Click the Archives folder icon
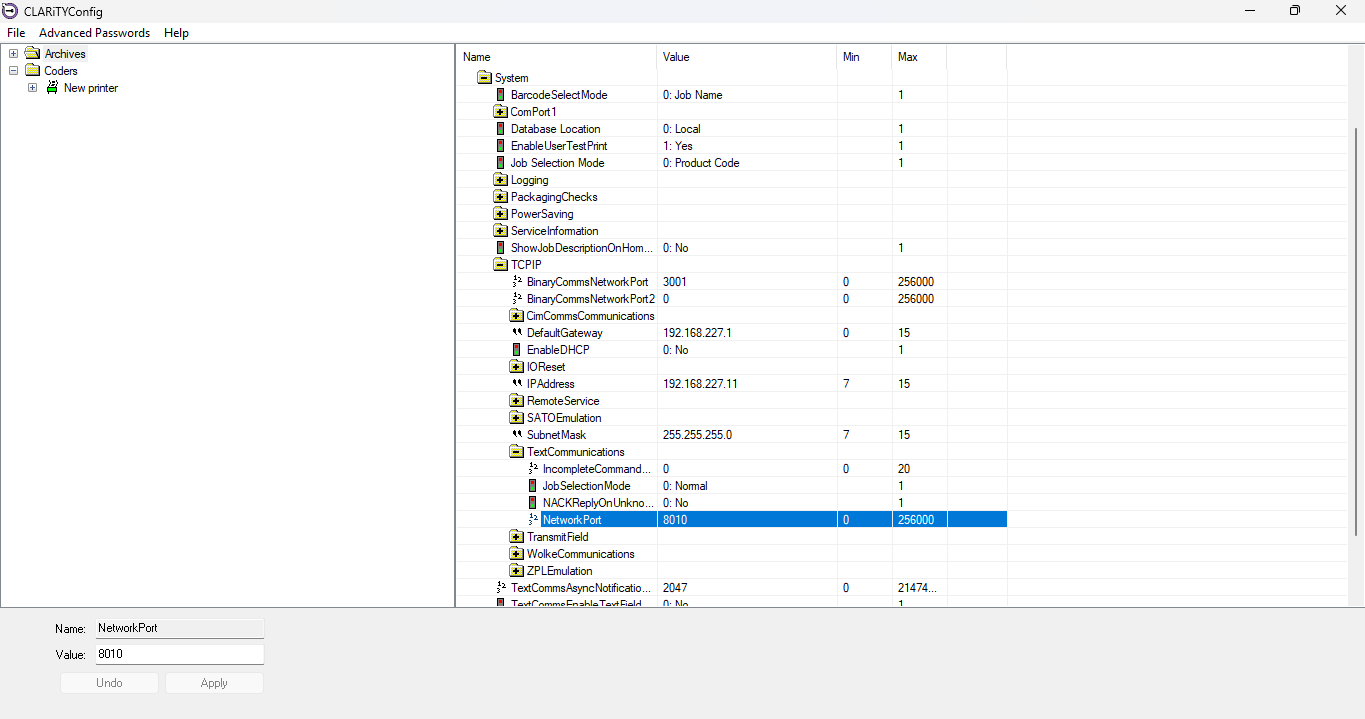 tap(32, 54)
